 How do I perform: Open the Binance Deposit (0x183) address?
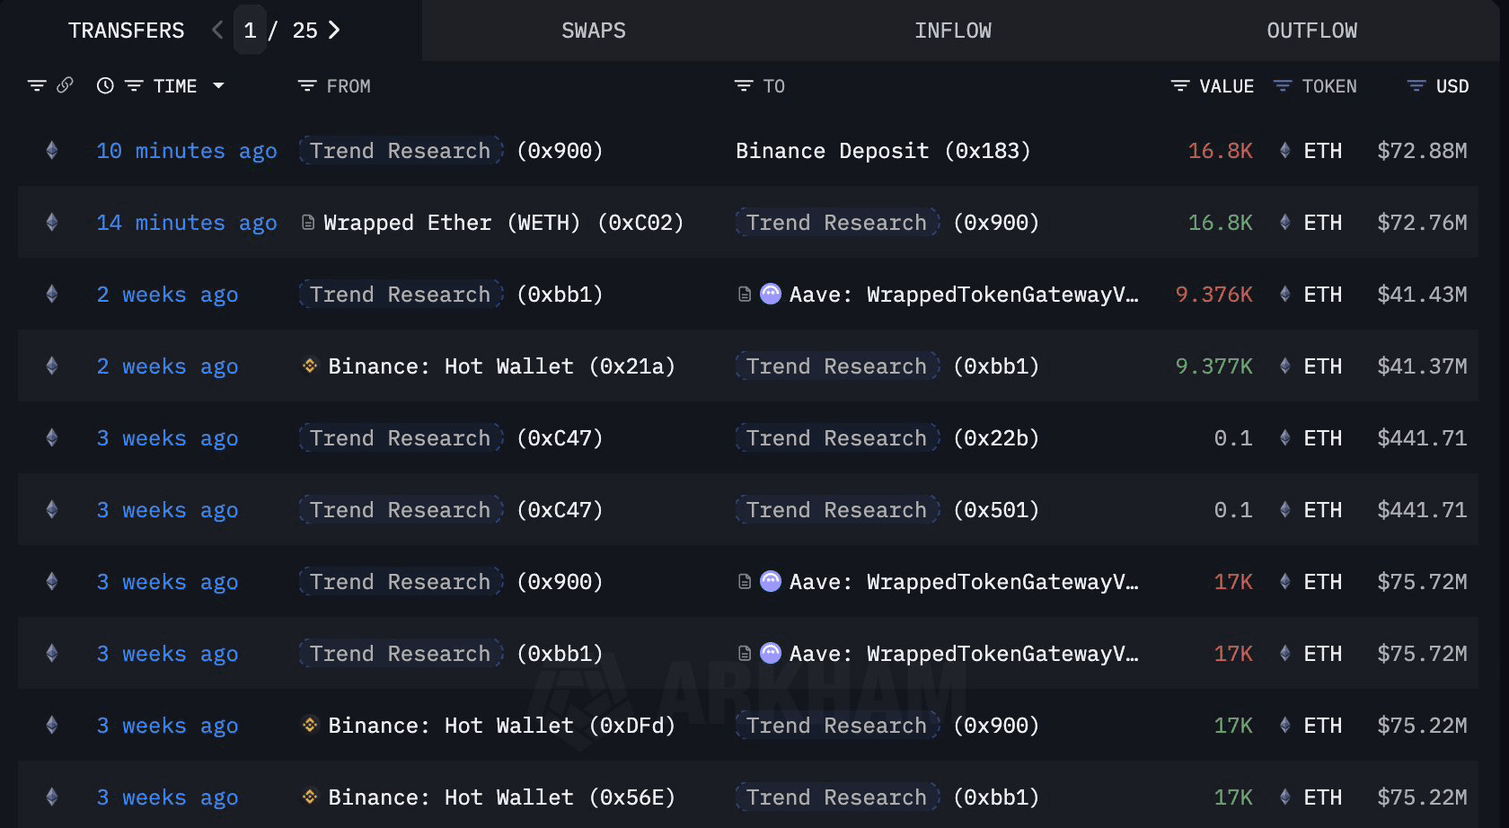883,151
